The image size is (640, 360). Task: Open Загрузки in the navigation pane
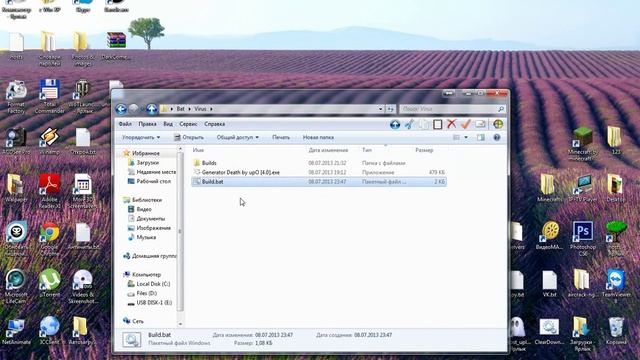[x=147, y=162]
